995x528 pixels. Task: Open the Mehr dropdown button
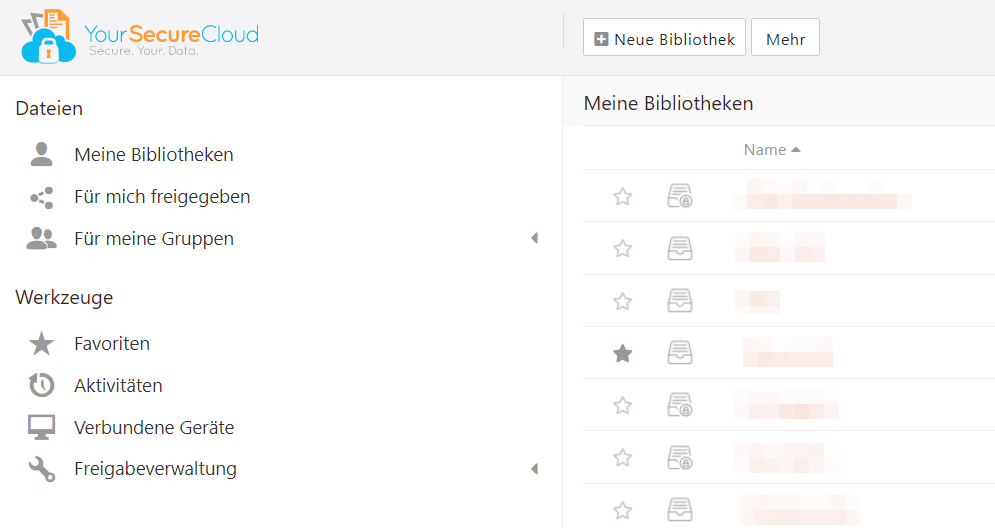pyautogui.click(x=786, y=37)
